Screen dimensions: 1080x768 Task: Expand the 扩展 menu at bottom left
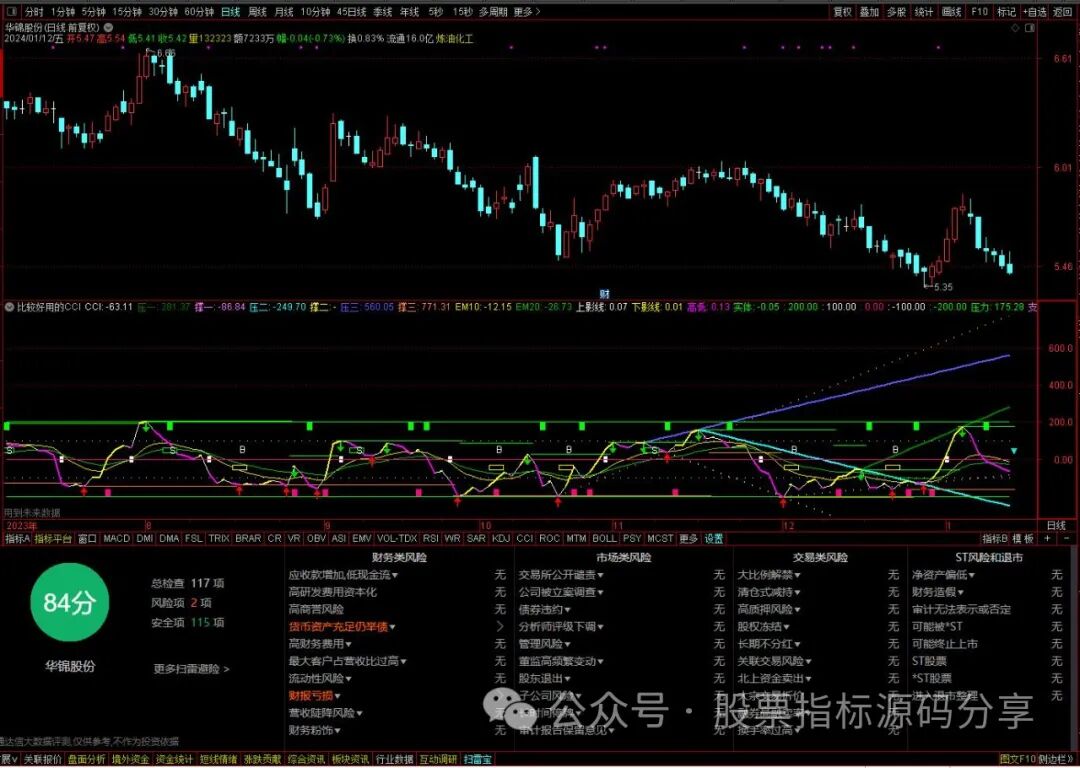(9, 759)
